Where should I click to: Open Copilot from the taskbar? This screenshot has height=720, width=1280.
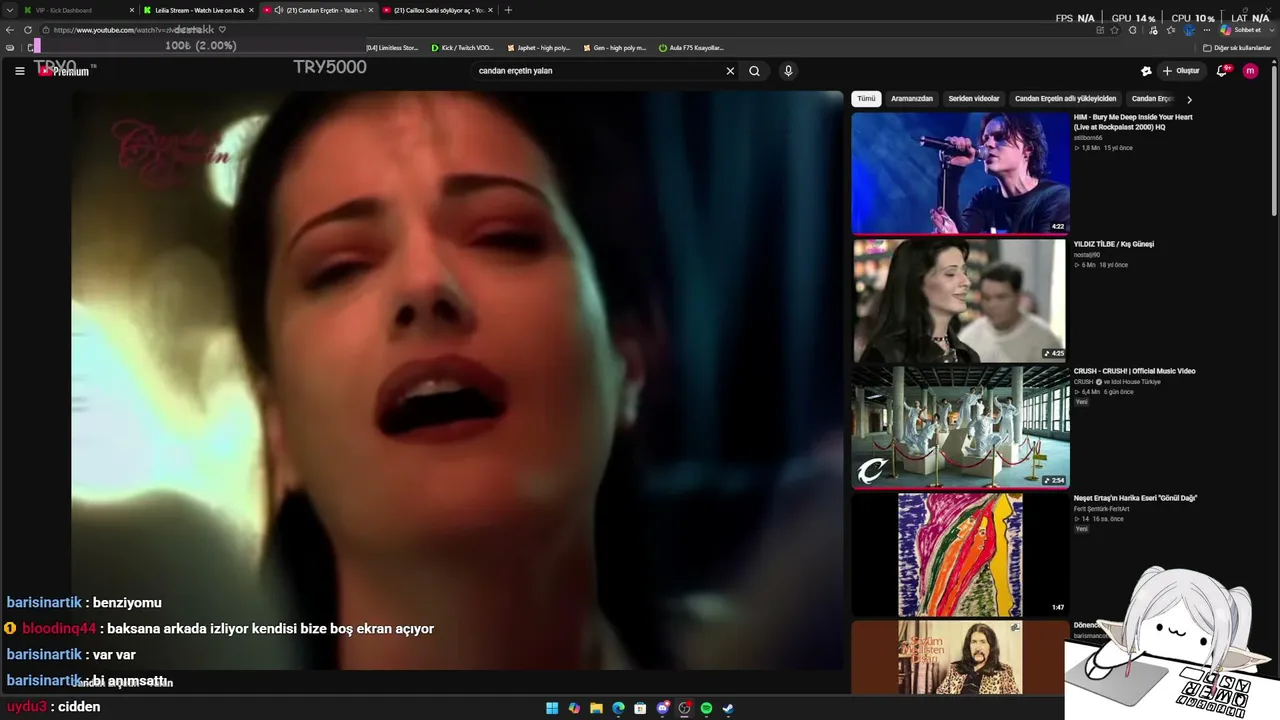pos(574,708)
